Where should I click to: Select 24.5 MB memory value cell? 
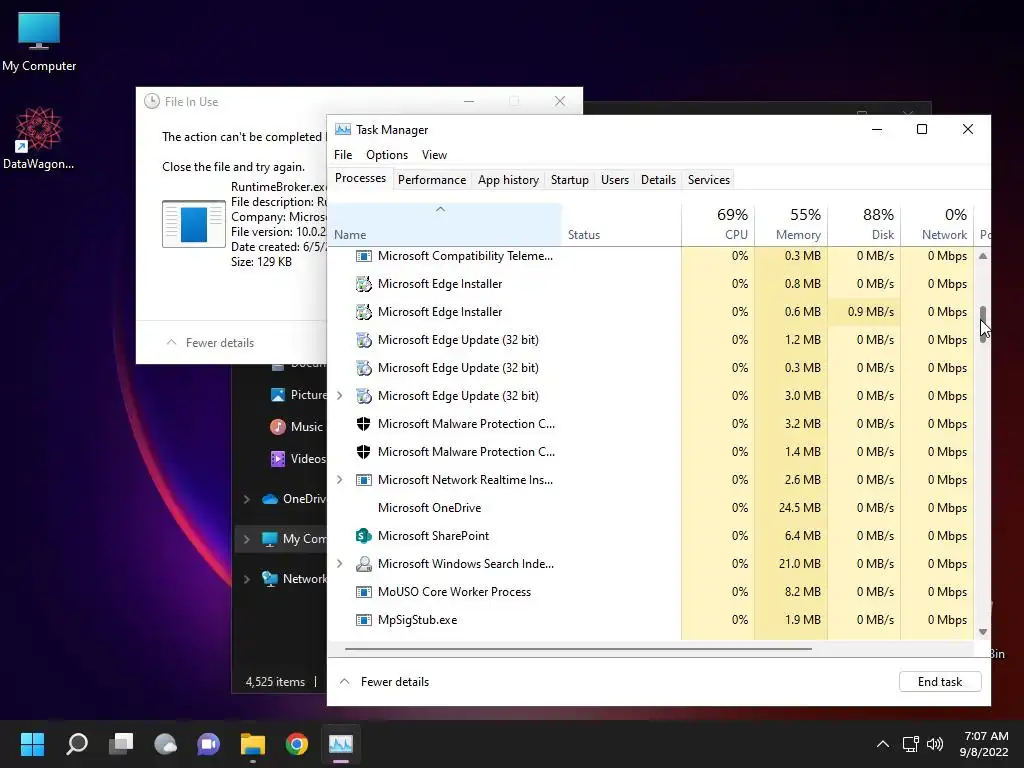(x=791, y=508)
